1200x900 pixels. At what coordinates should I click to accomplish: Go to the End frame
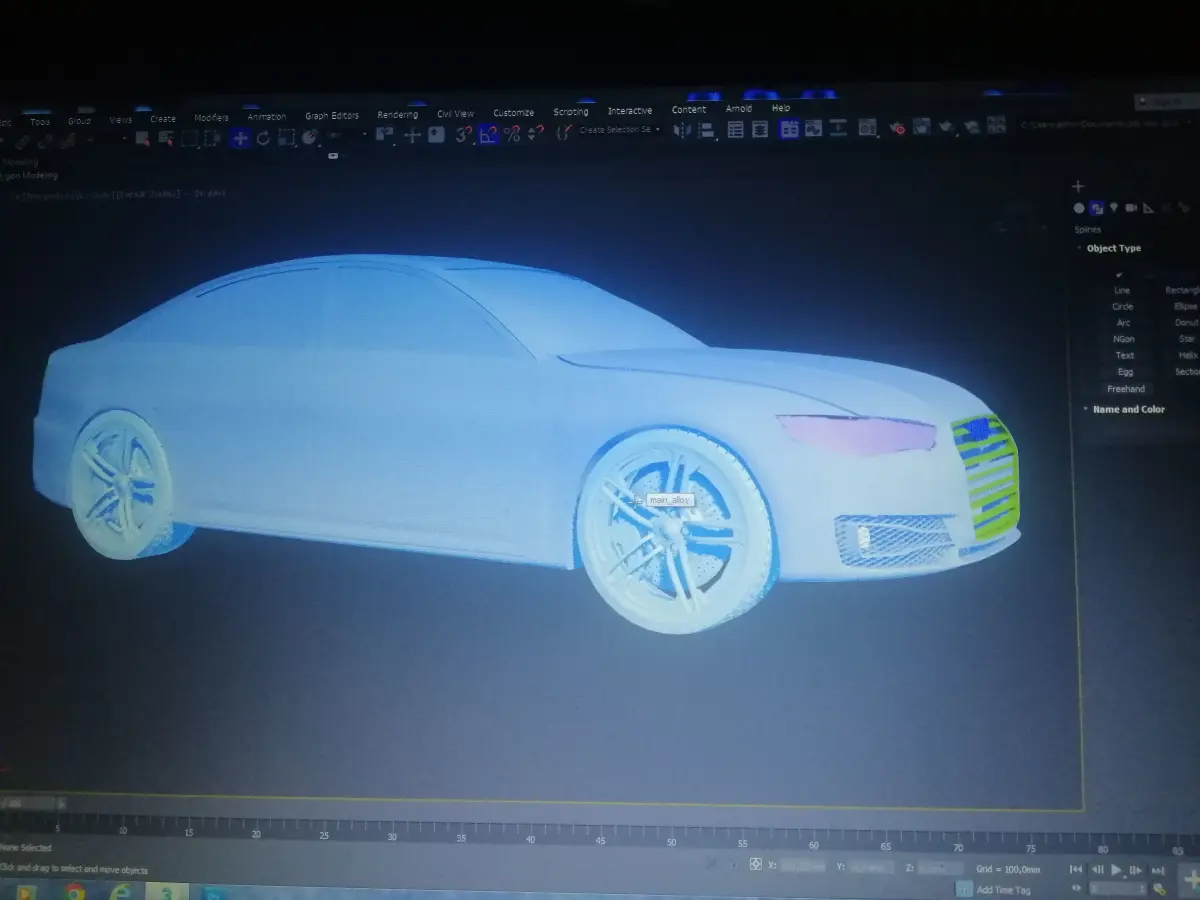click(1156, 870)
